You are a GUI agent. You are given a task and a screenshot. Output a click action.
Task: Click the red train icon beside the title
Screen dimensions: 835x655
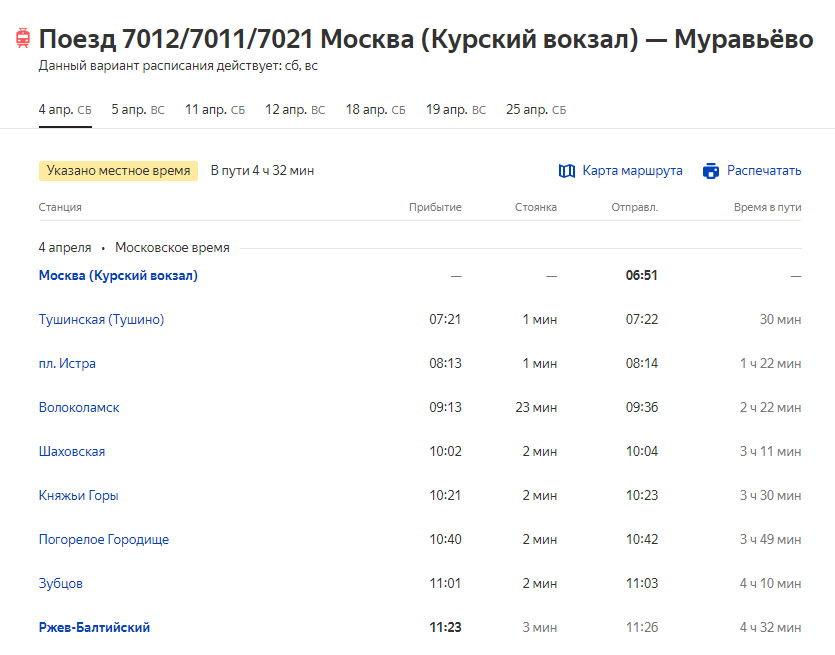(22, 40)
